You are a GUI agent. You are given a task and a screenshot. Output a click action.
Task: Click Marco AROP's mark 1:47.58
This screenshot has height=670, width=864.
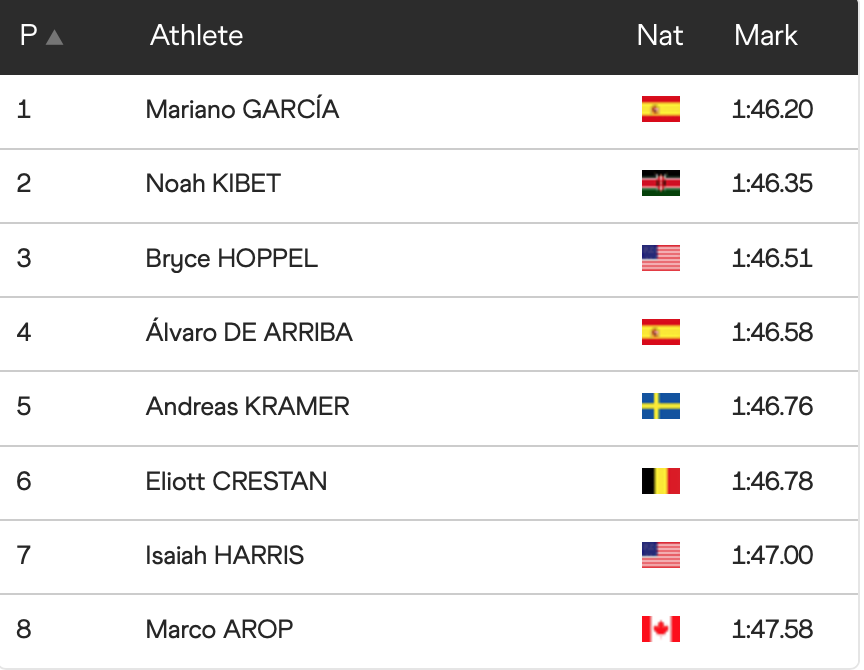click(x=772, y=629)
